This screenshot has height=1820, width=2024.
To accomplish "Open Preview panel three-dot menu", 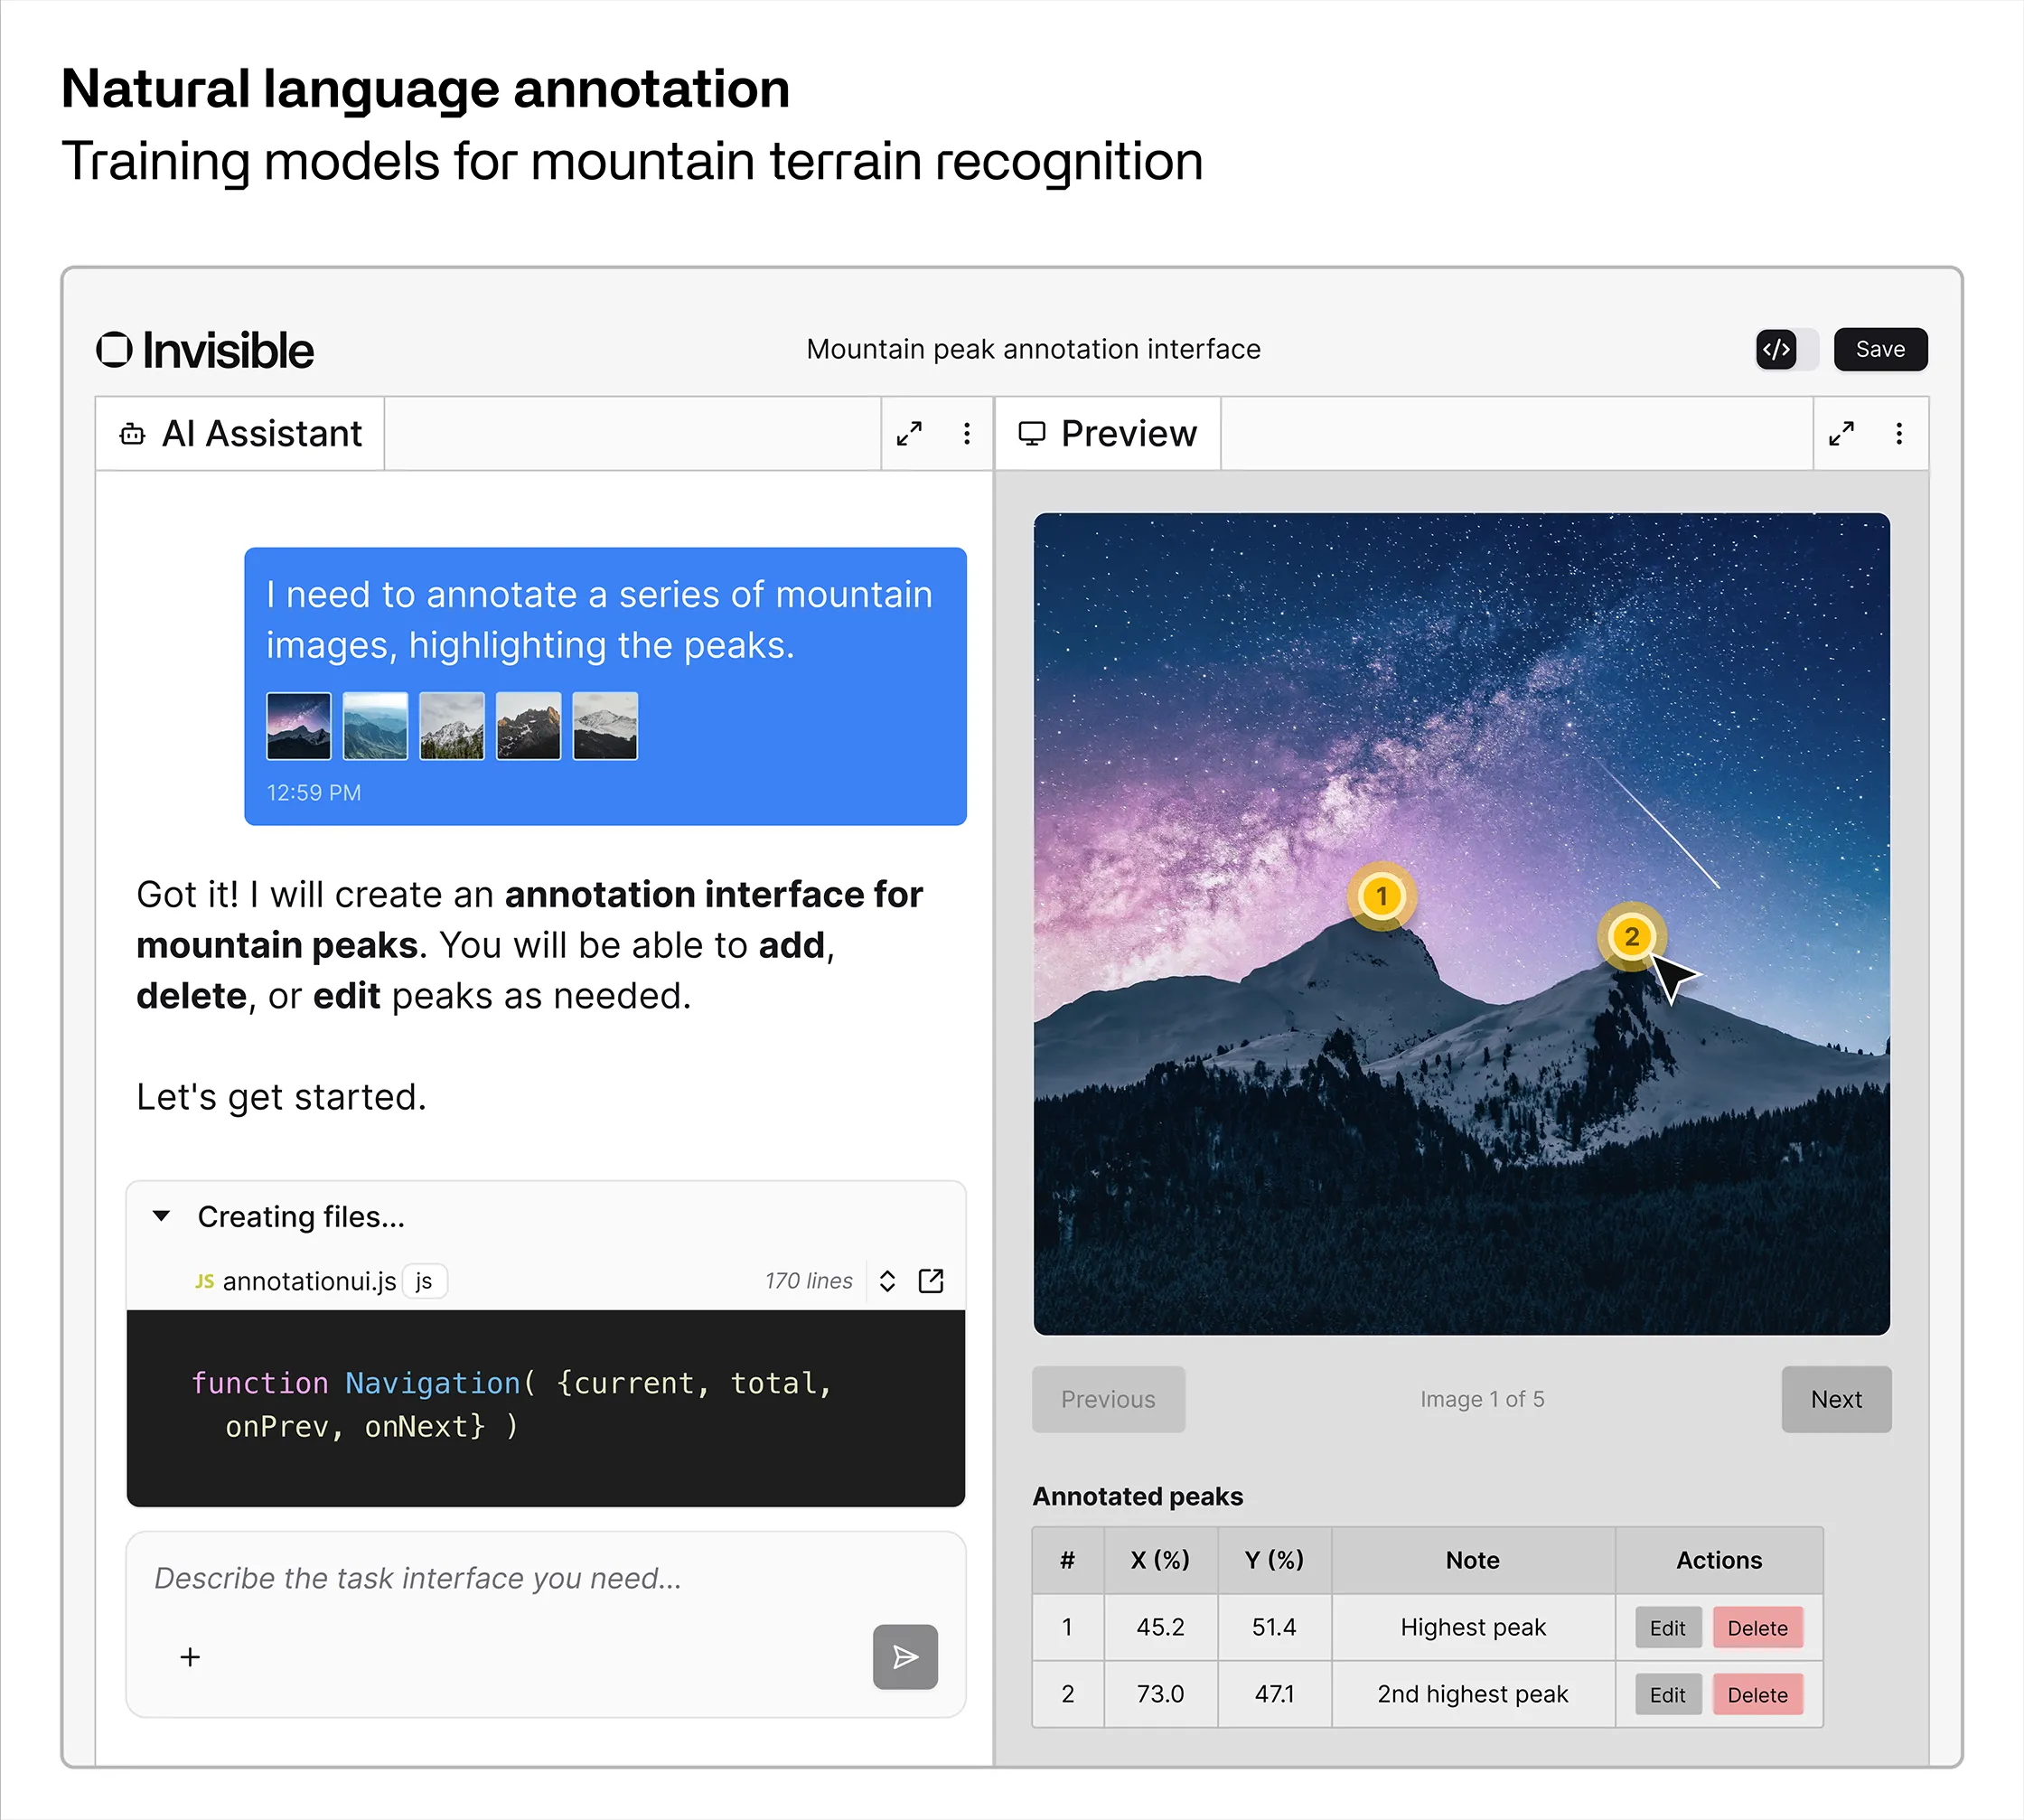I will [1898, 433].
